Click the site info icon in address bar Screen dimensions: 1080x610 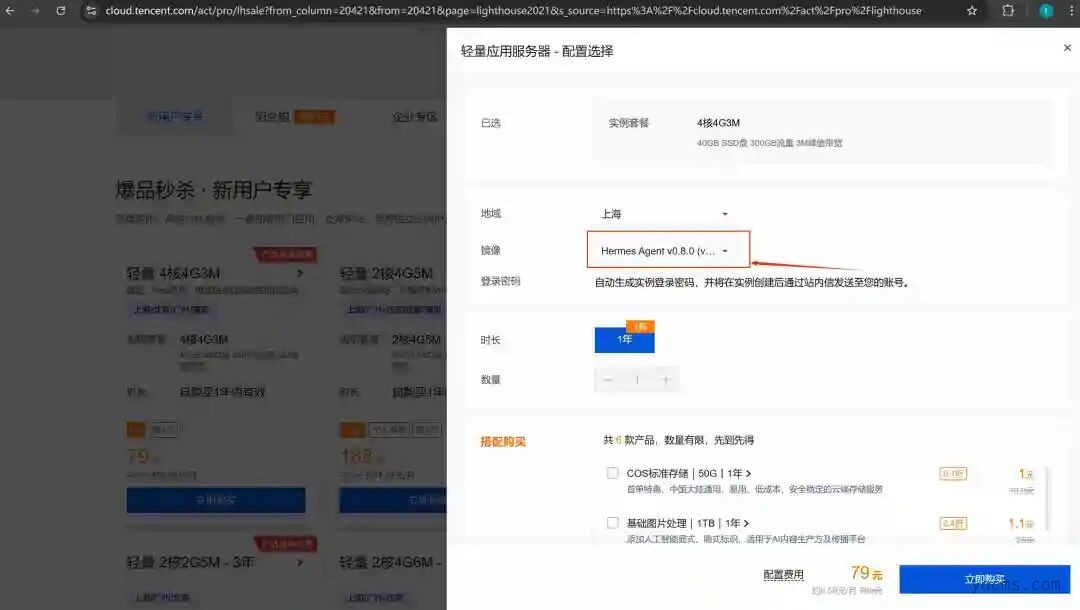[x=92, y=11]
